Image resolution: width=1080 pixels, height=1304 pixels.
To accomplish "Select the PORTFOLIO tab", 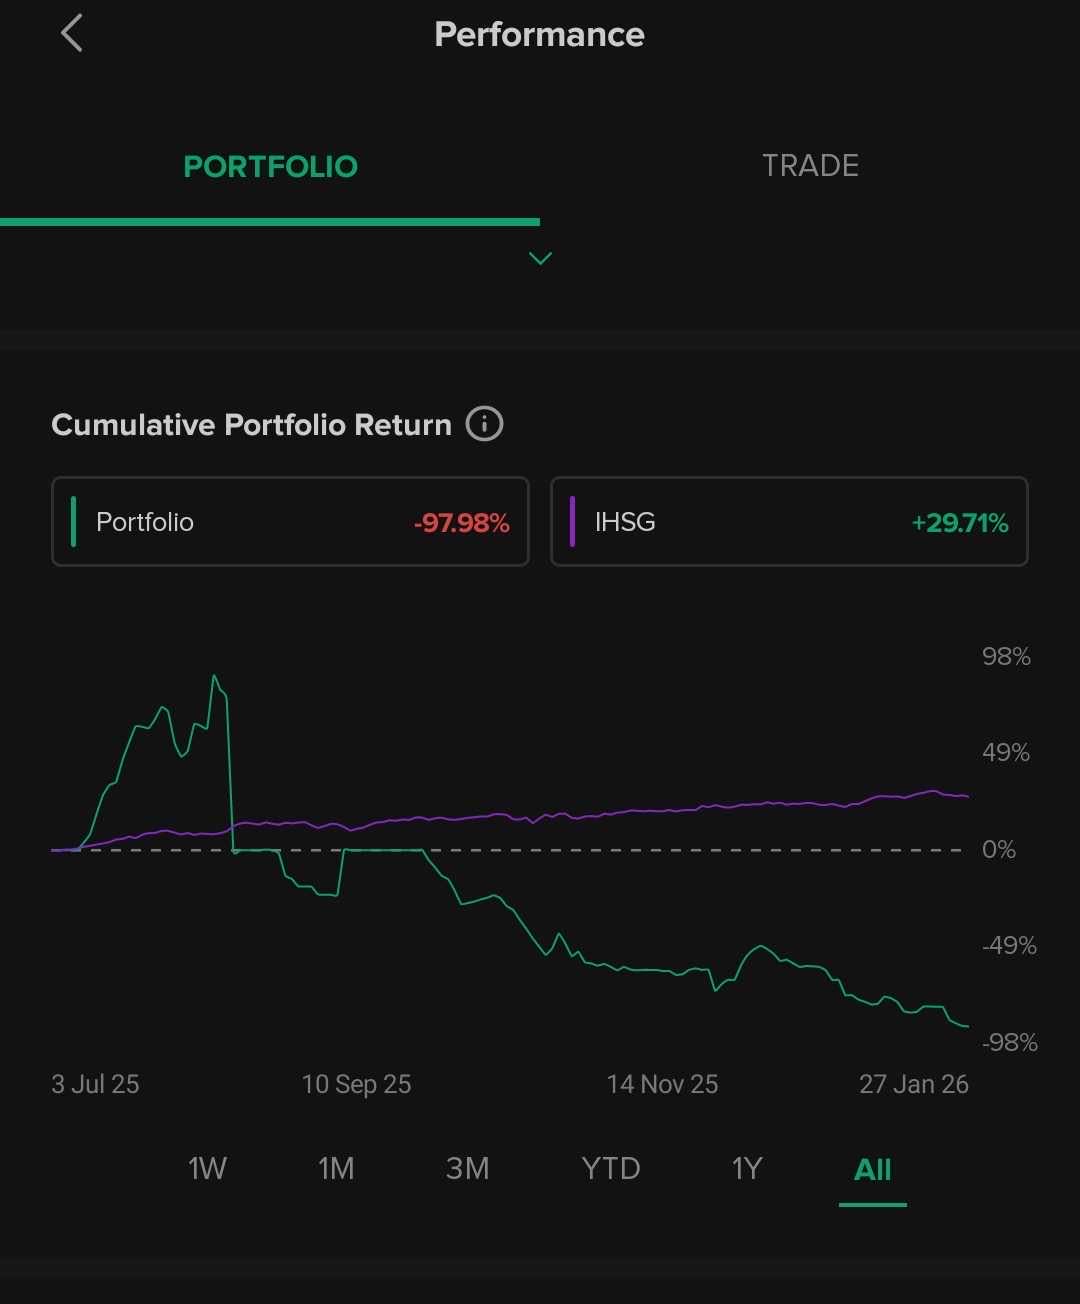I will click(270, 166).
